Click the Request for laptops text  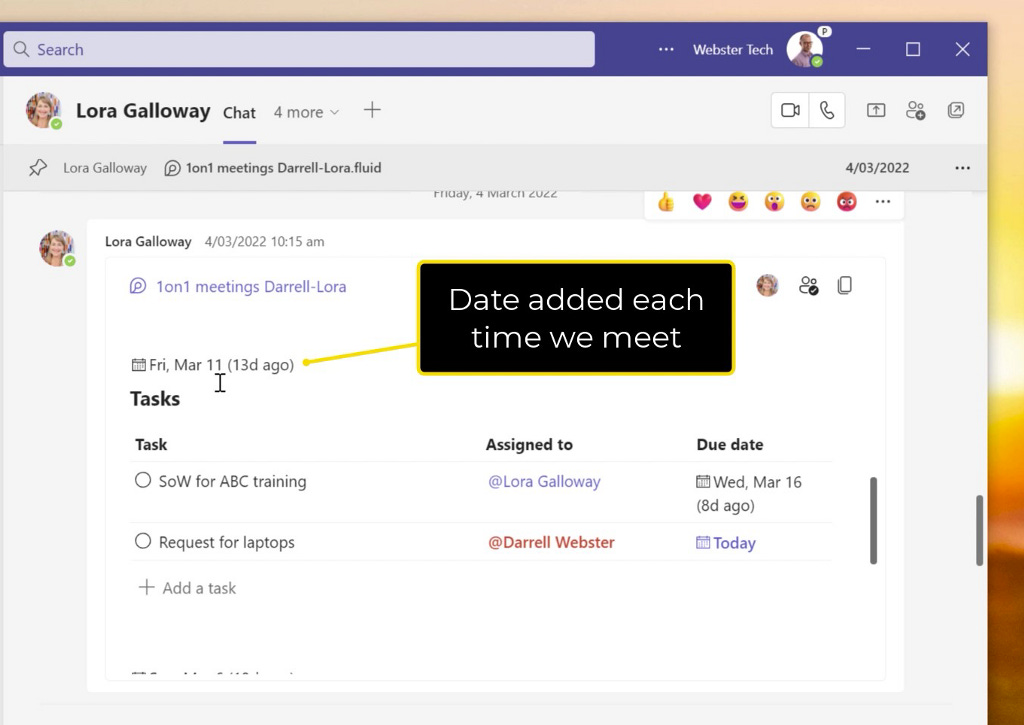pyautogui.click(x=227, y=542)
